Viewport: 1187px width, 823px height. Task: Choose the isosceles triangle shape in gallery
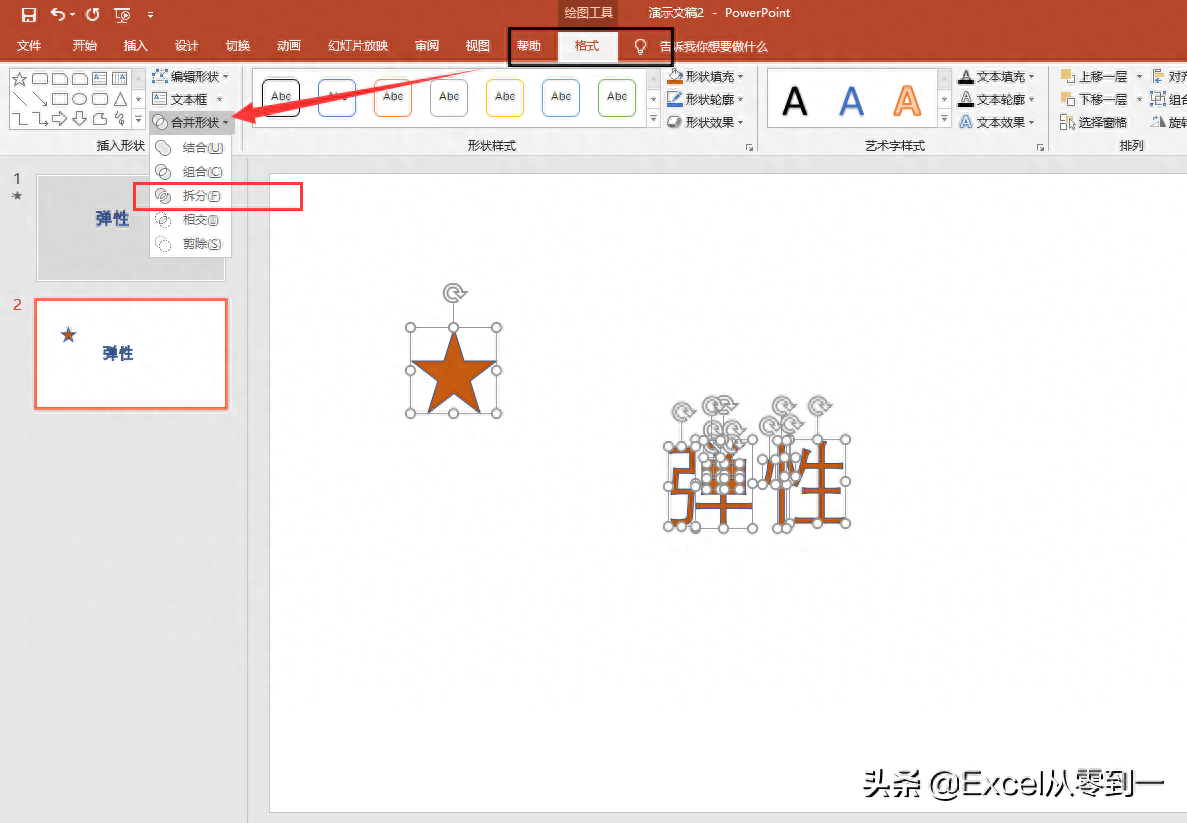(120, 99)
